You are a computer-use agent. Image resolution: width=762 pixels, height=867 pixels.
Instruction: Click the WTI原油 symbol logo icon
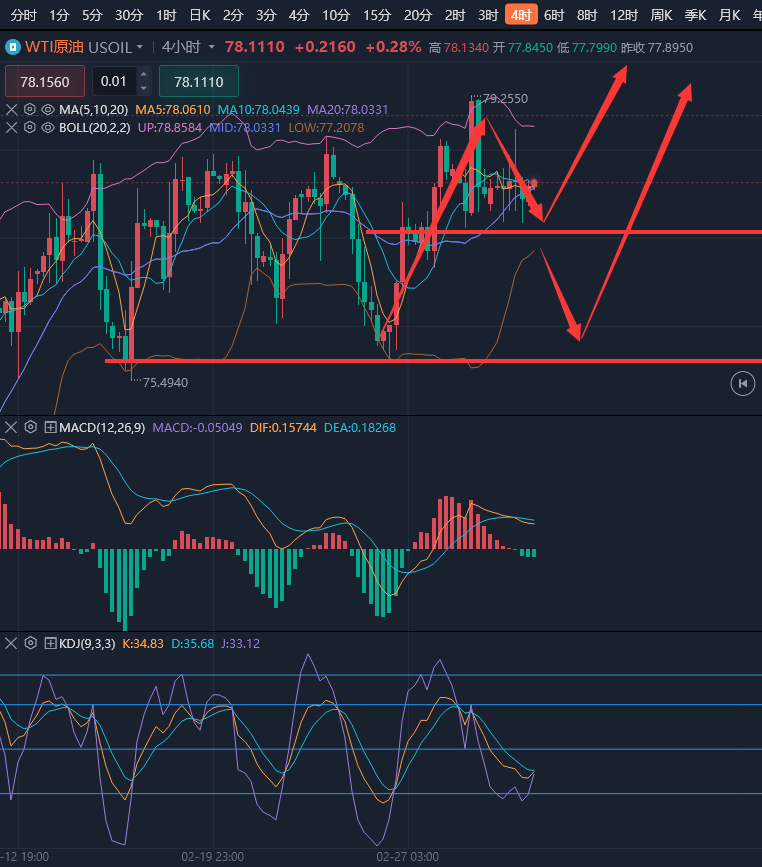[x=13, y=47]
